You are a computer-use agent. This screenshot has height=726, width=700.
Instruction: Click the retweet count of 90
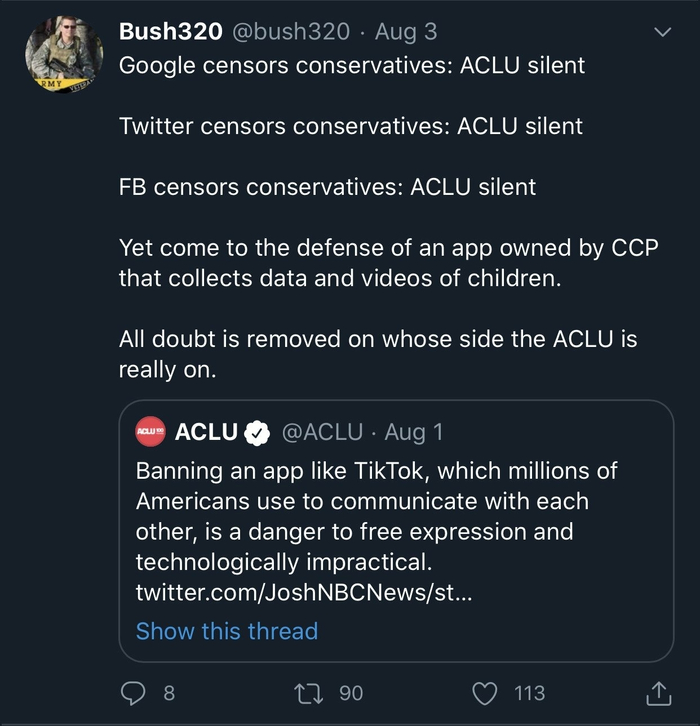351,692
